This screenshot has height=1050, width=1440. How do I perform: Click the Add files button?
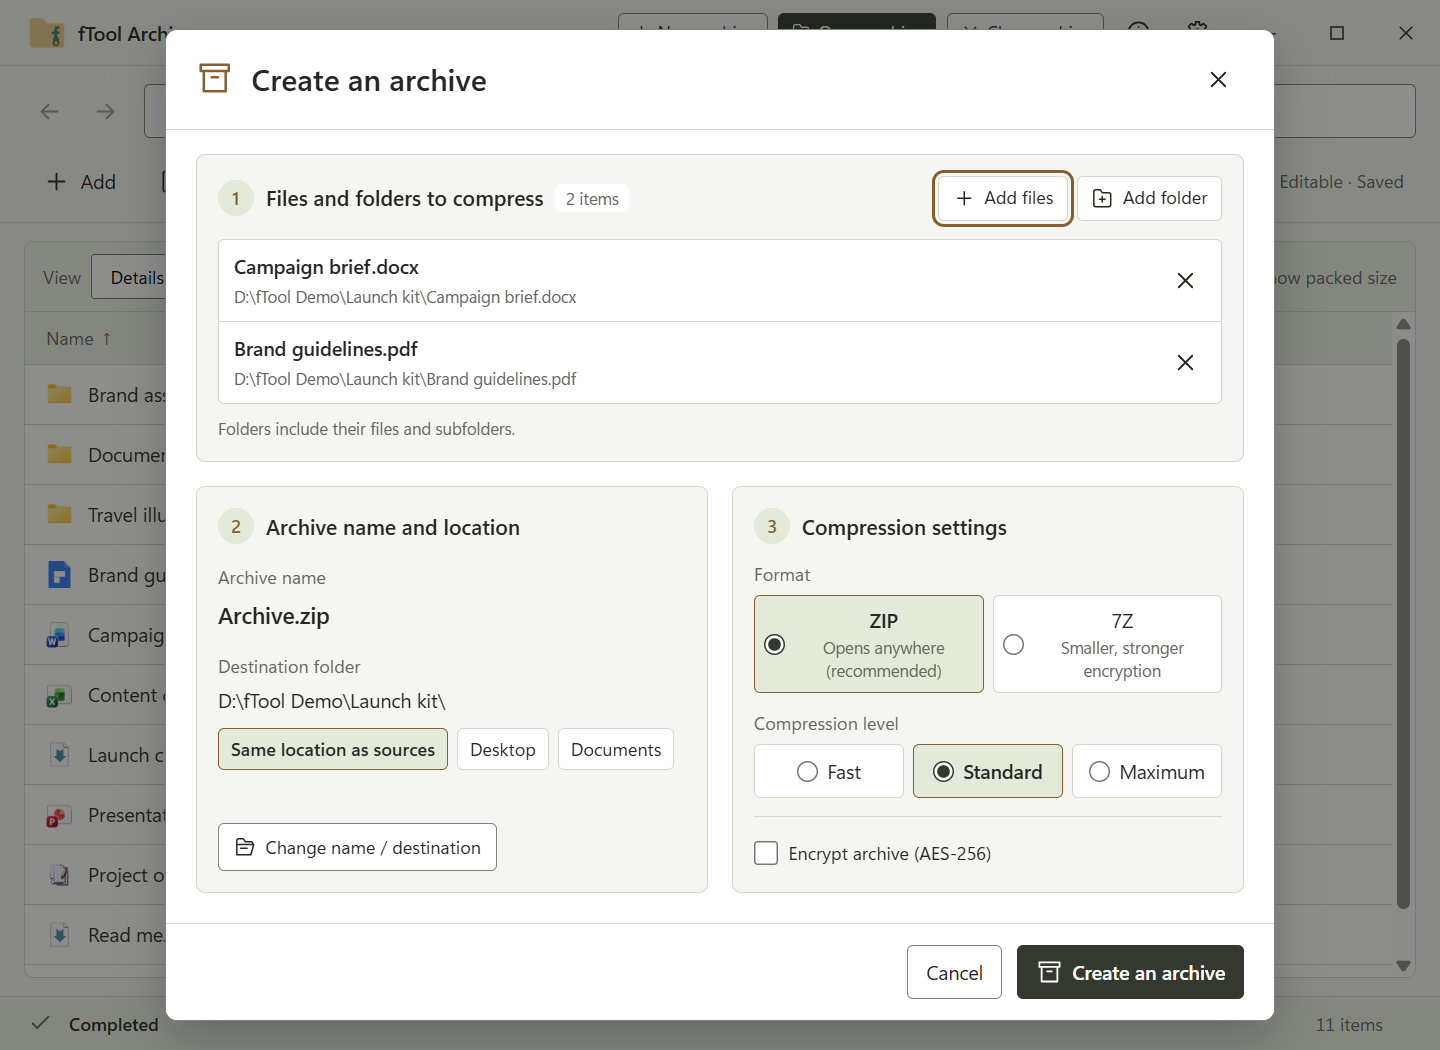pyautogui.click(x=1003, y=198)
